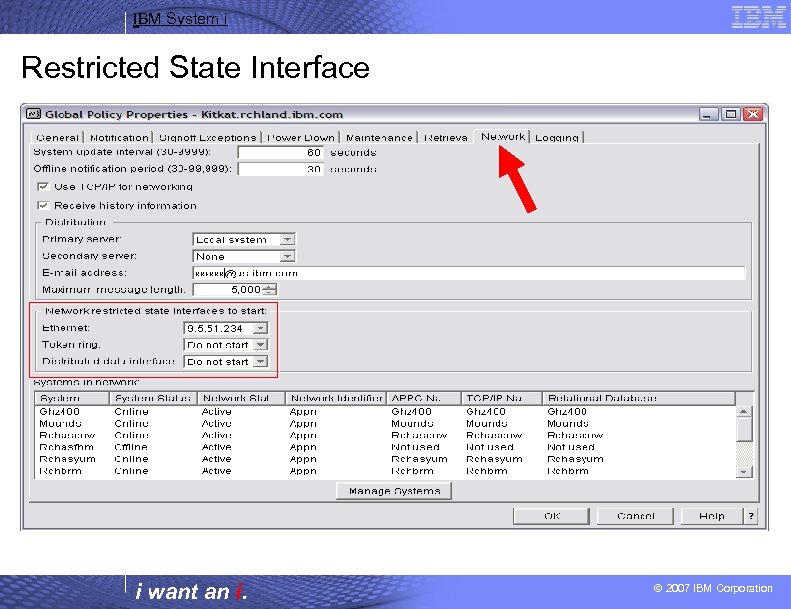This screenshot has height=609, width=791.
Task: Click the systems list scrollbar thumb
Action: click(744, 429)
